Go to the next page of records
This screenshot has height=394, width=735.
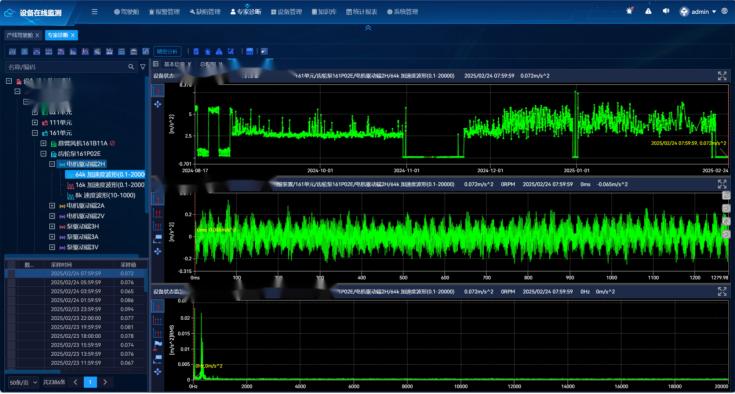point(105,382)
